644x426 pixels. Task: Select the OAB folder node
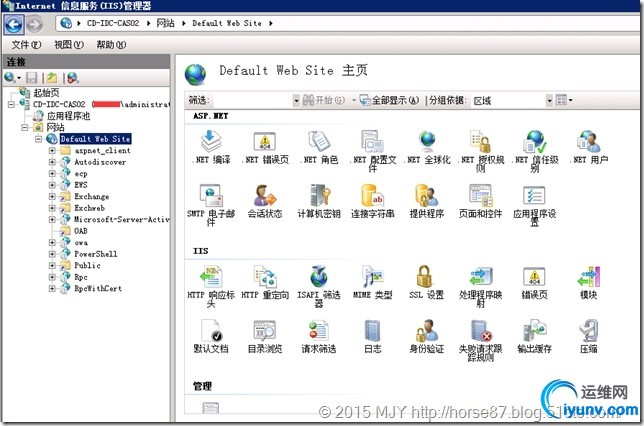(81, 231)
